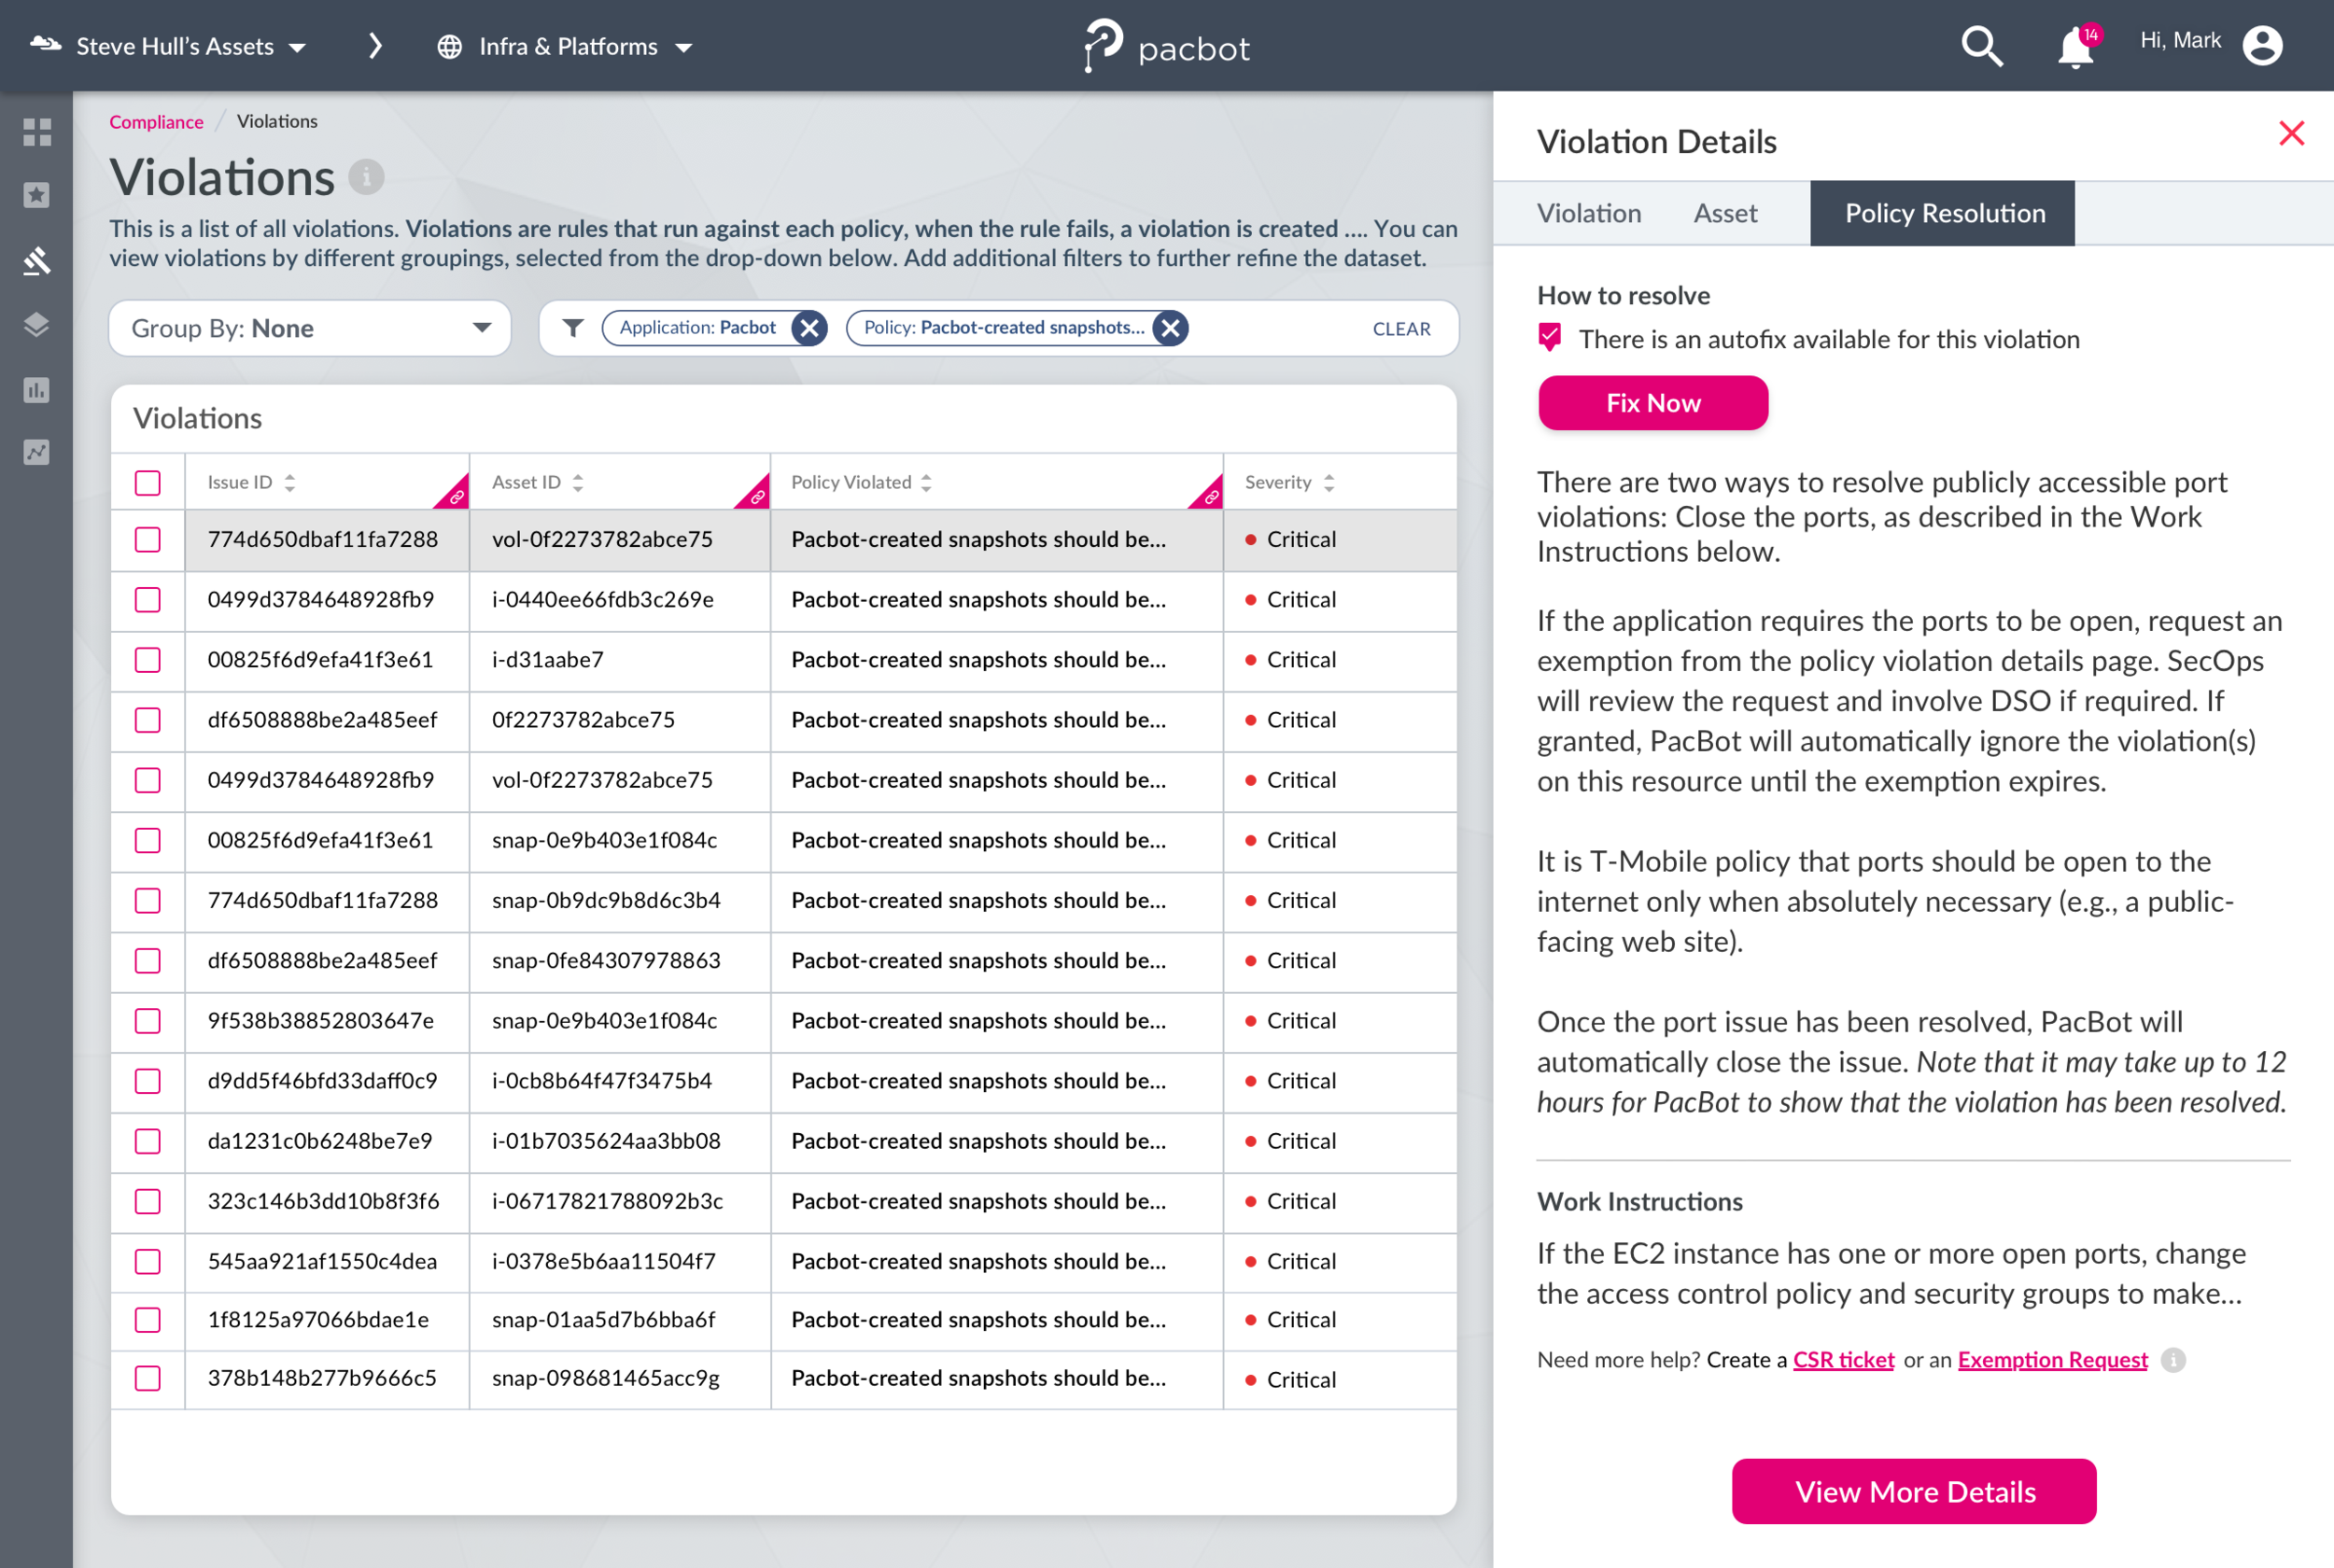The width and height of the screenshot is (2334, 1568).
Task: Click the link icon on Issue ID column
Action: [x=456, y=496]
